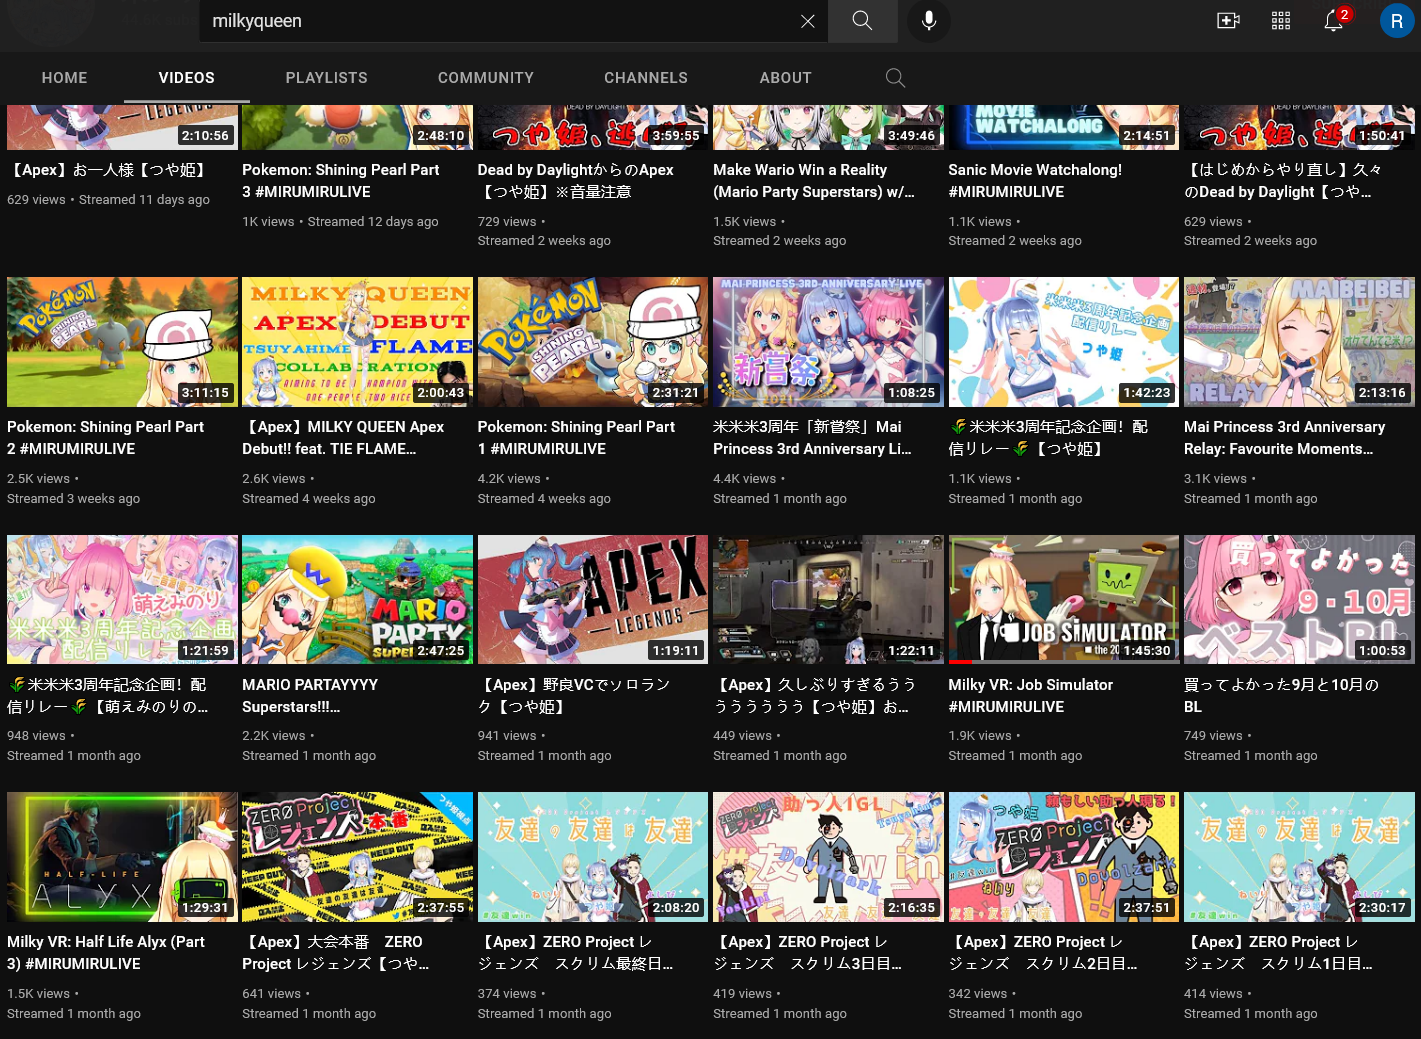
Task: Open ZERO Project スクリム最終日 video title
Action: point(576,953)
